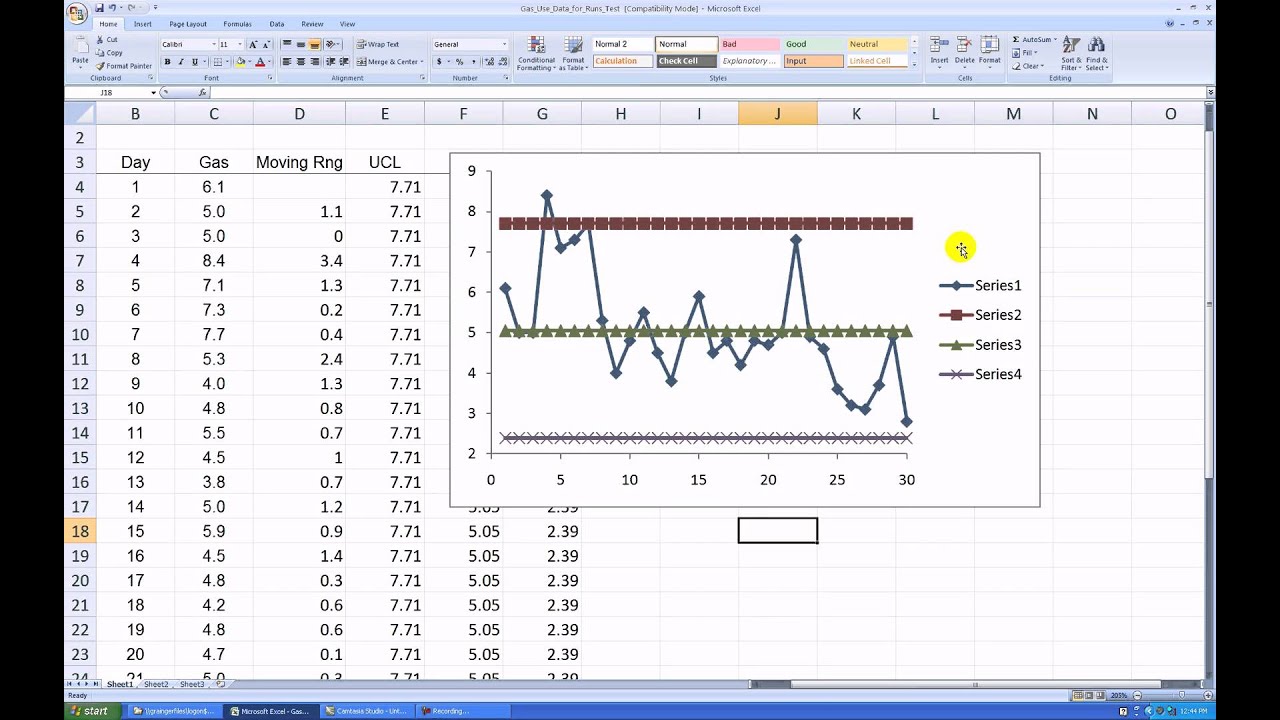
Task: Apply the Good cell style
Action: 812,44
